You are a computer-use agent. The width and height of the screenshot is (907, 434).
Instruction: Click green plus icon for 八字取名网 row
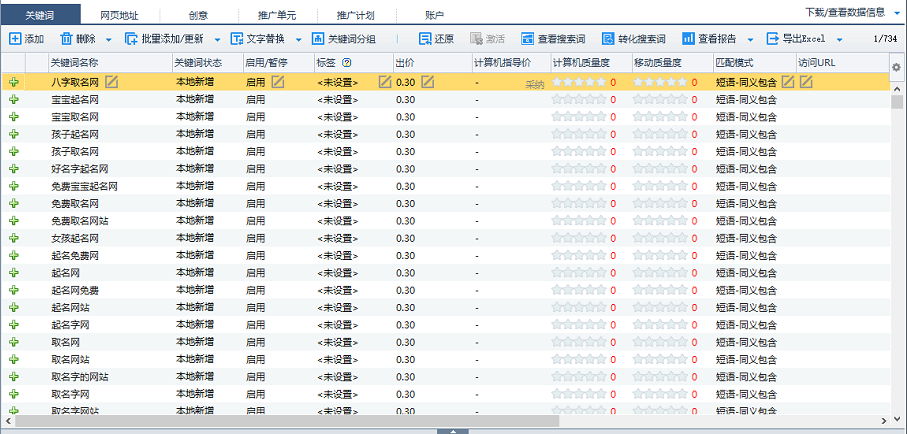(x=14, y=82)
